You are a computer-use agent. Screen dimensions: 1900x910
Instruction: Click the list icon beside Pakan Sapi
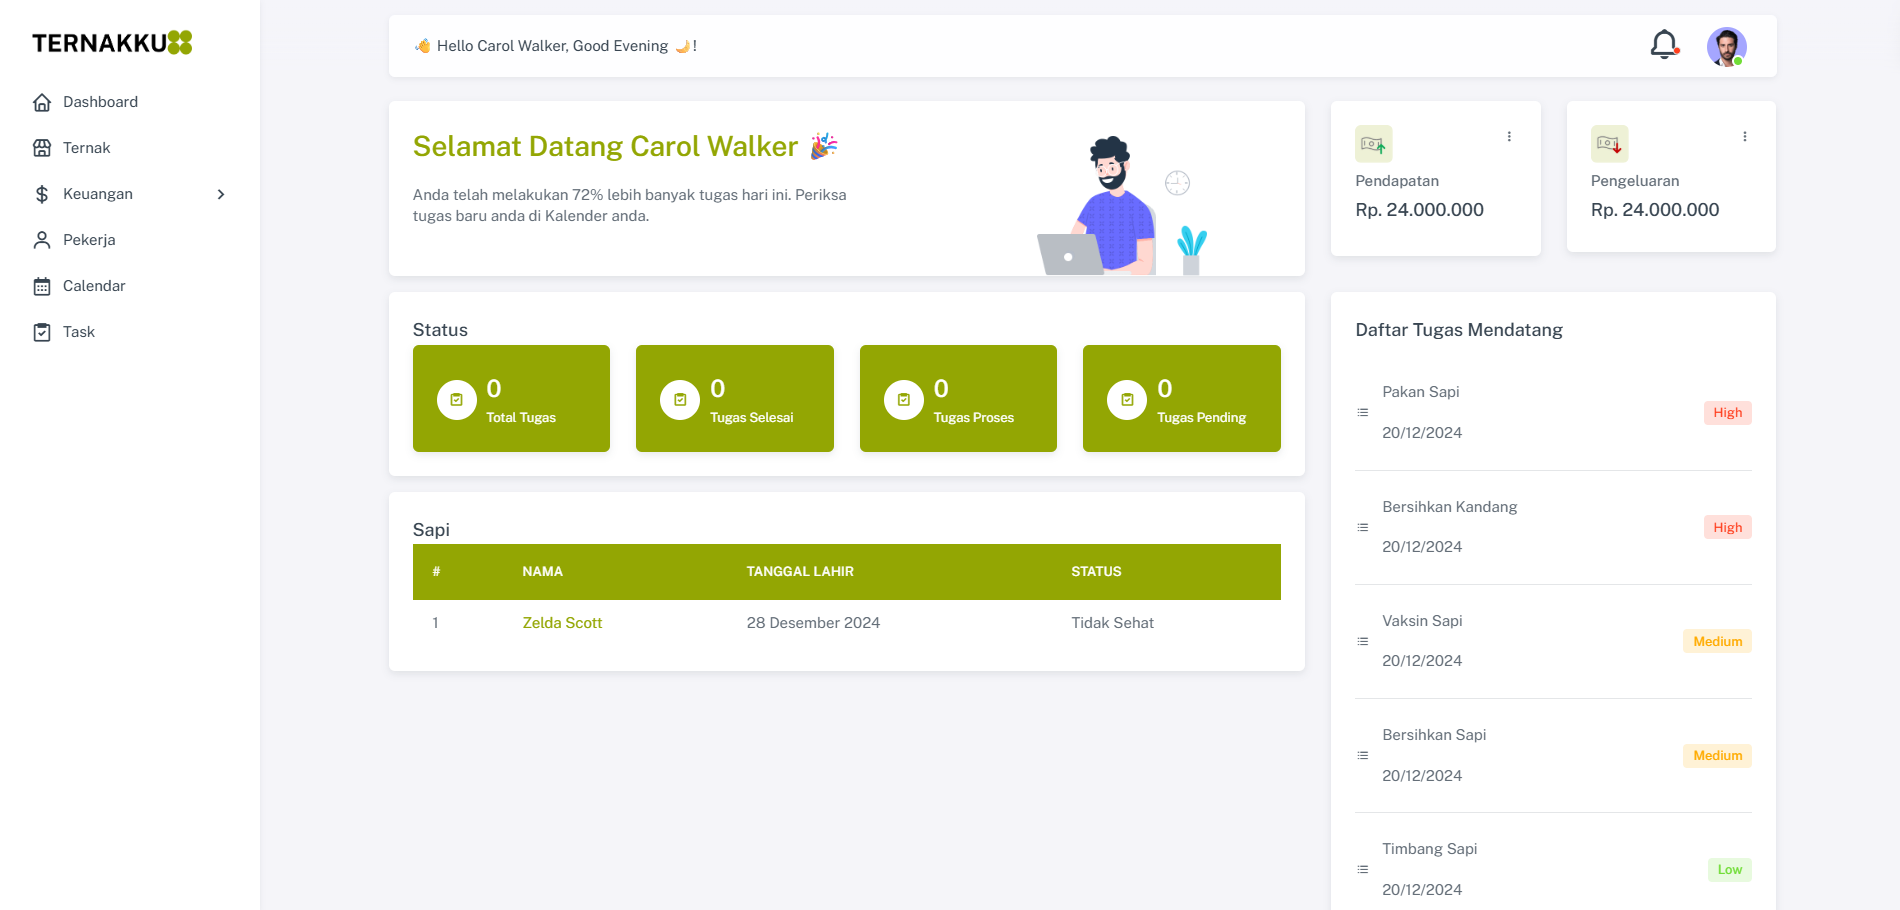pos(1362,412)
